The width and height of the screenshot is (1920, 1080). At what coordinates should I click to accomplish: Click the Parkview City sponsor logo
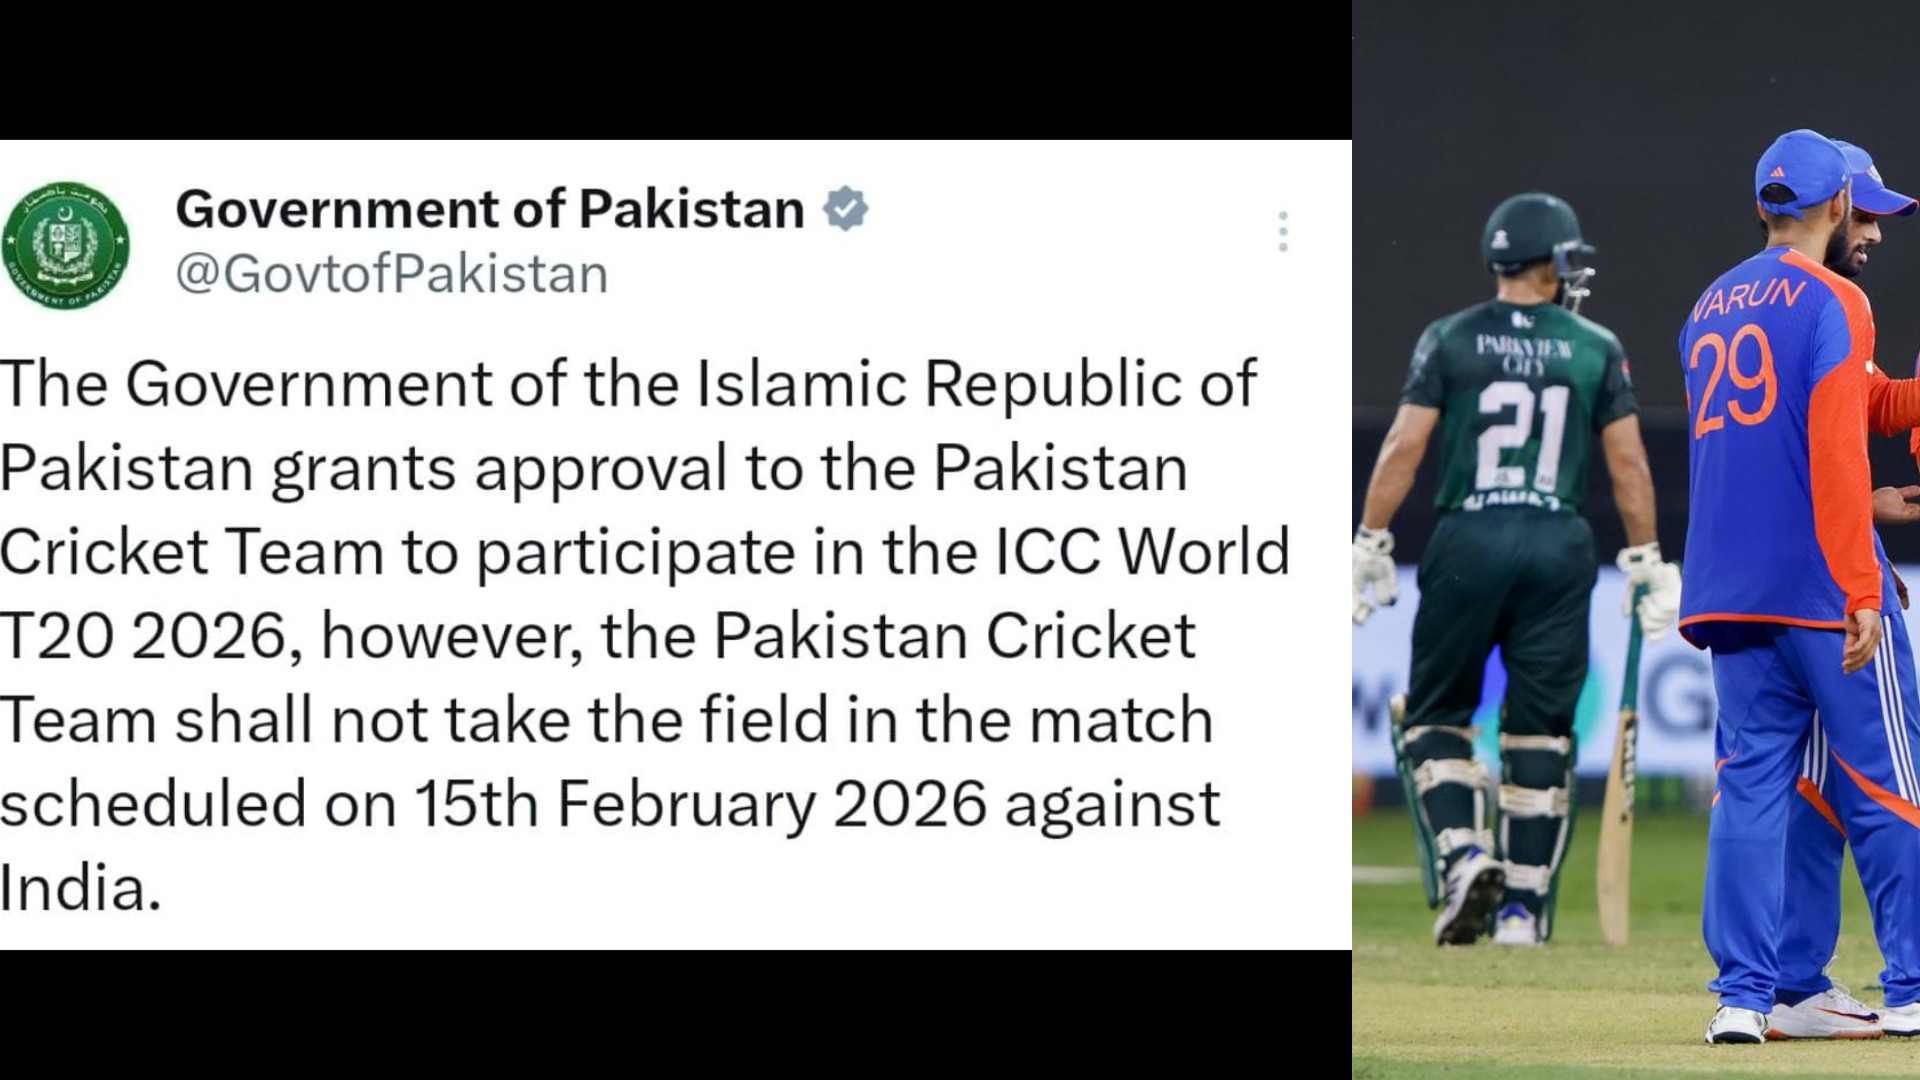[x=1523, y=354]
